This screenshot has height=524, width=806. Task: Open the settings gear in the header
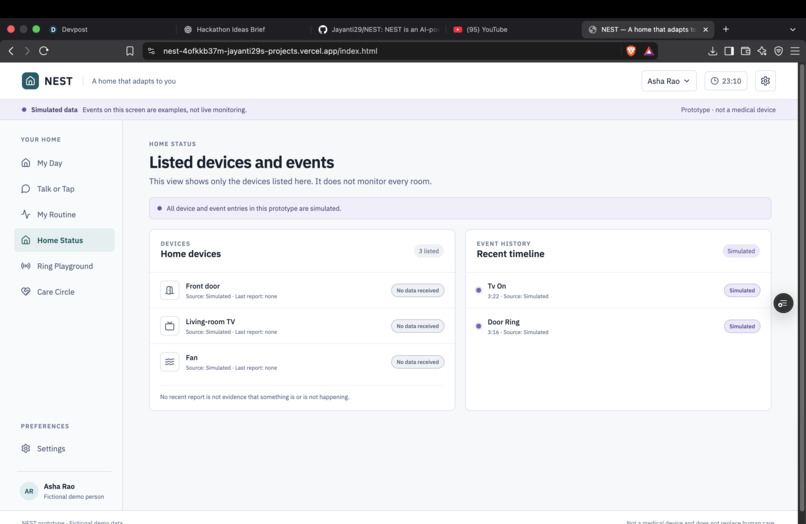765,81
